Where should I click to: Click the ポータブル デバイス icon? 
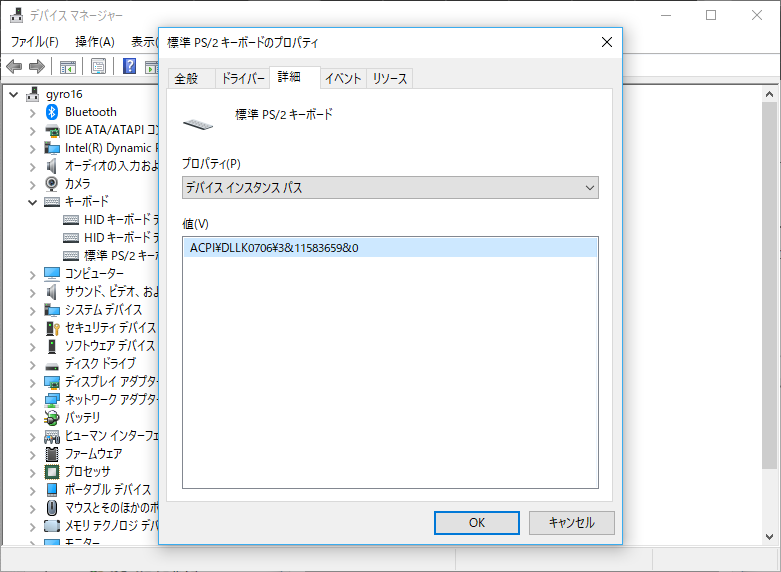pos(52,490)
